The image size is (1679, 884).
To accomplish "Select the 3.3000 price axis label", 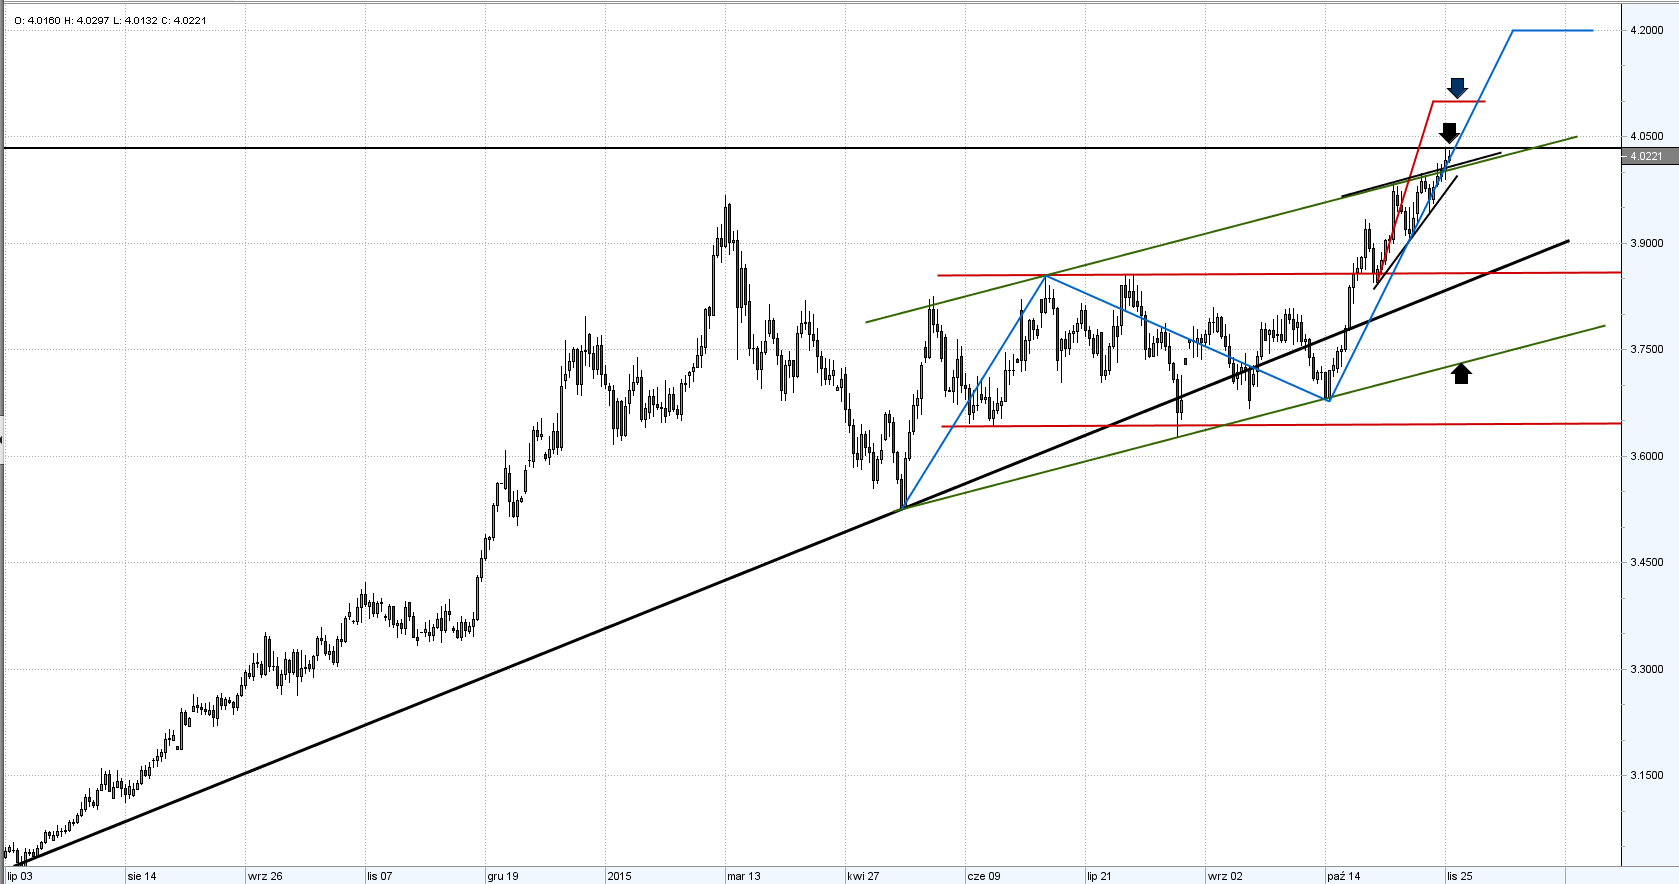I will (1647, 669).
